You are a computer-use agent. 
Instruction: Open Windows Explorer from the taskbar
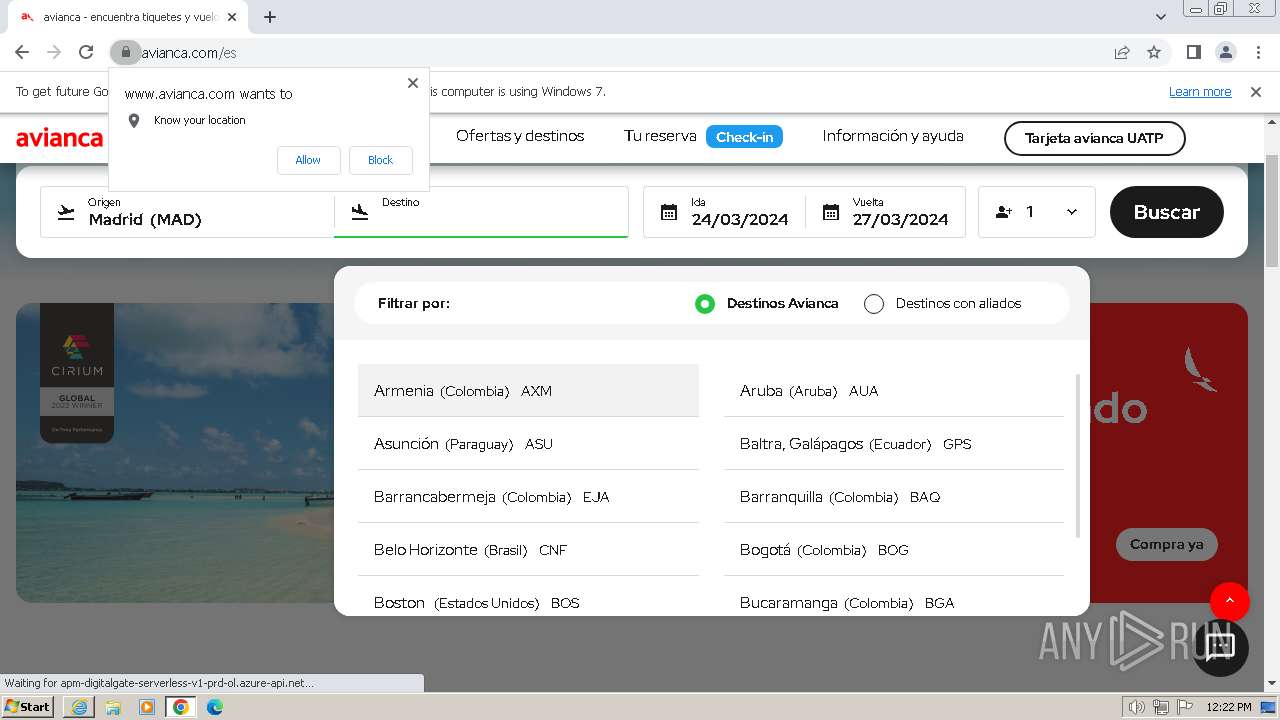coord(113,707)
